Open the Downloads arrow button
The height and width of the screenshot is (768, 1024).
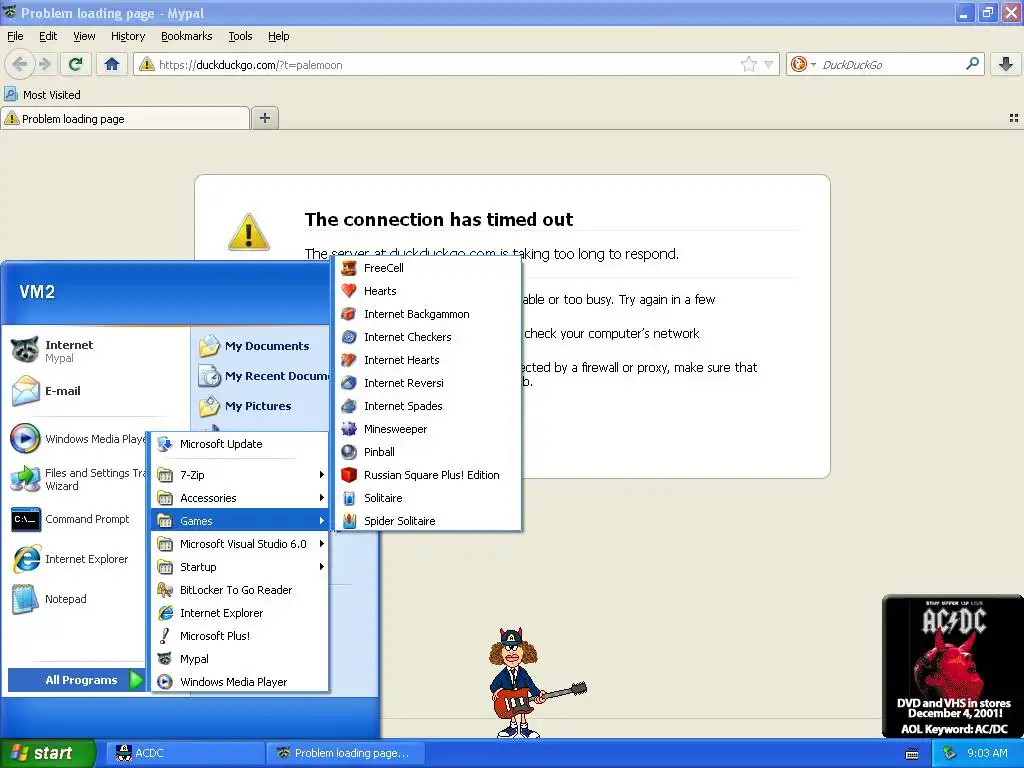pyautogui.click(x=1006, y=64)
